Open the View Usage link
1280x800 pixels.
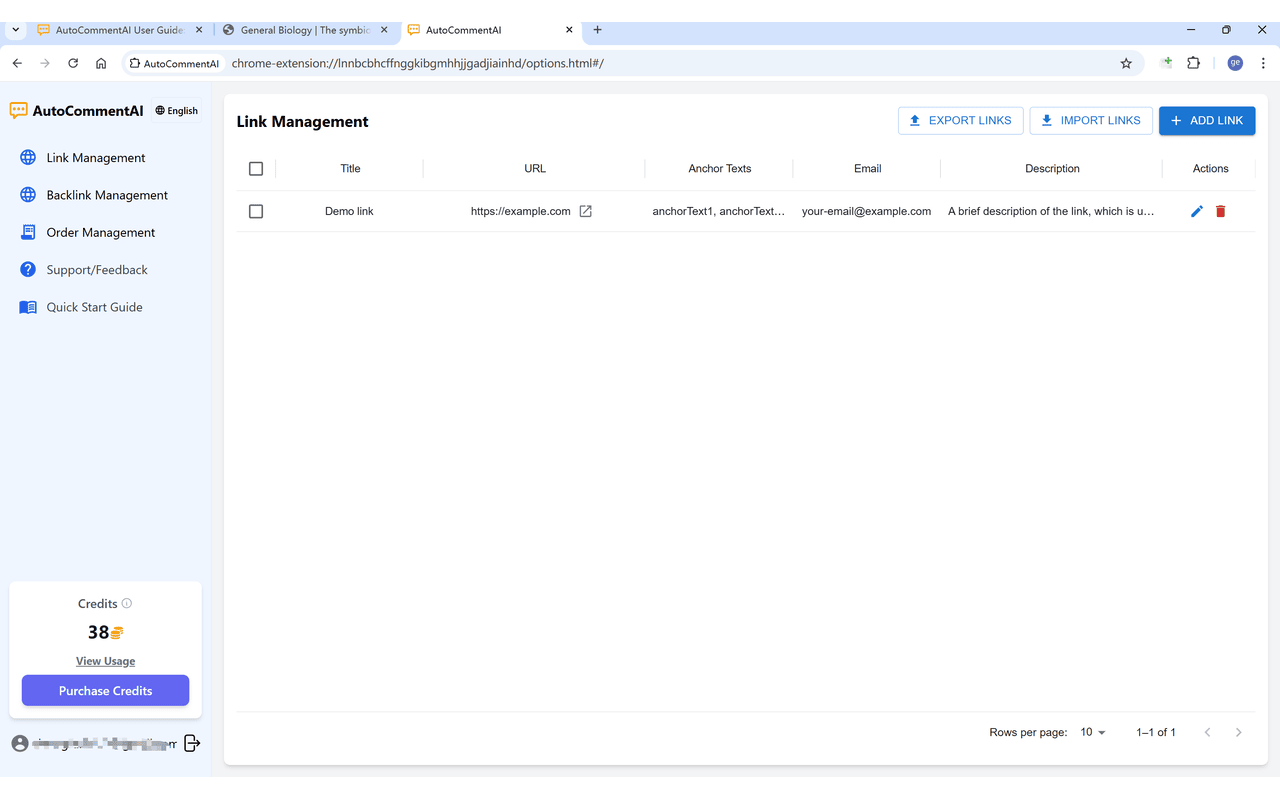(105, 661)
